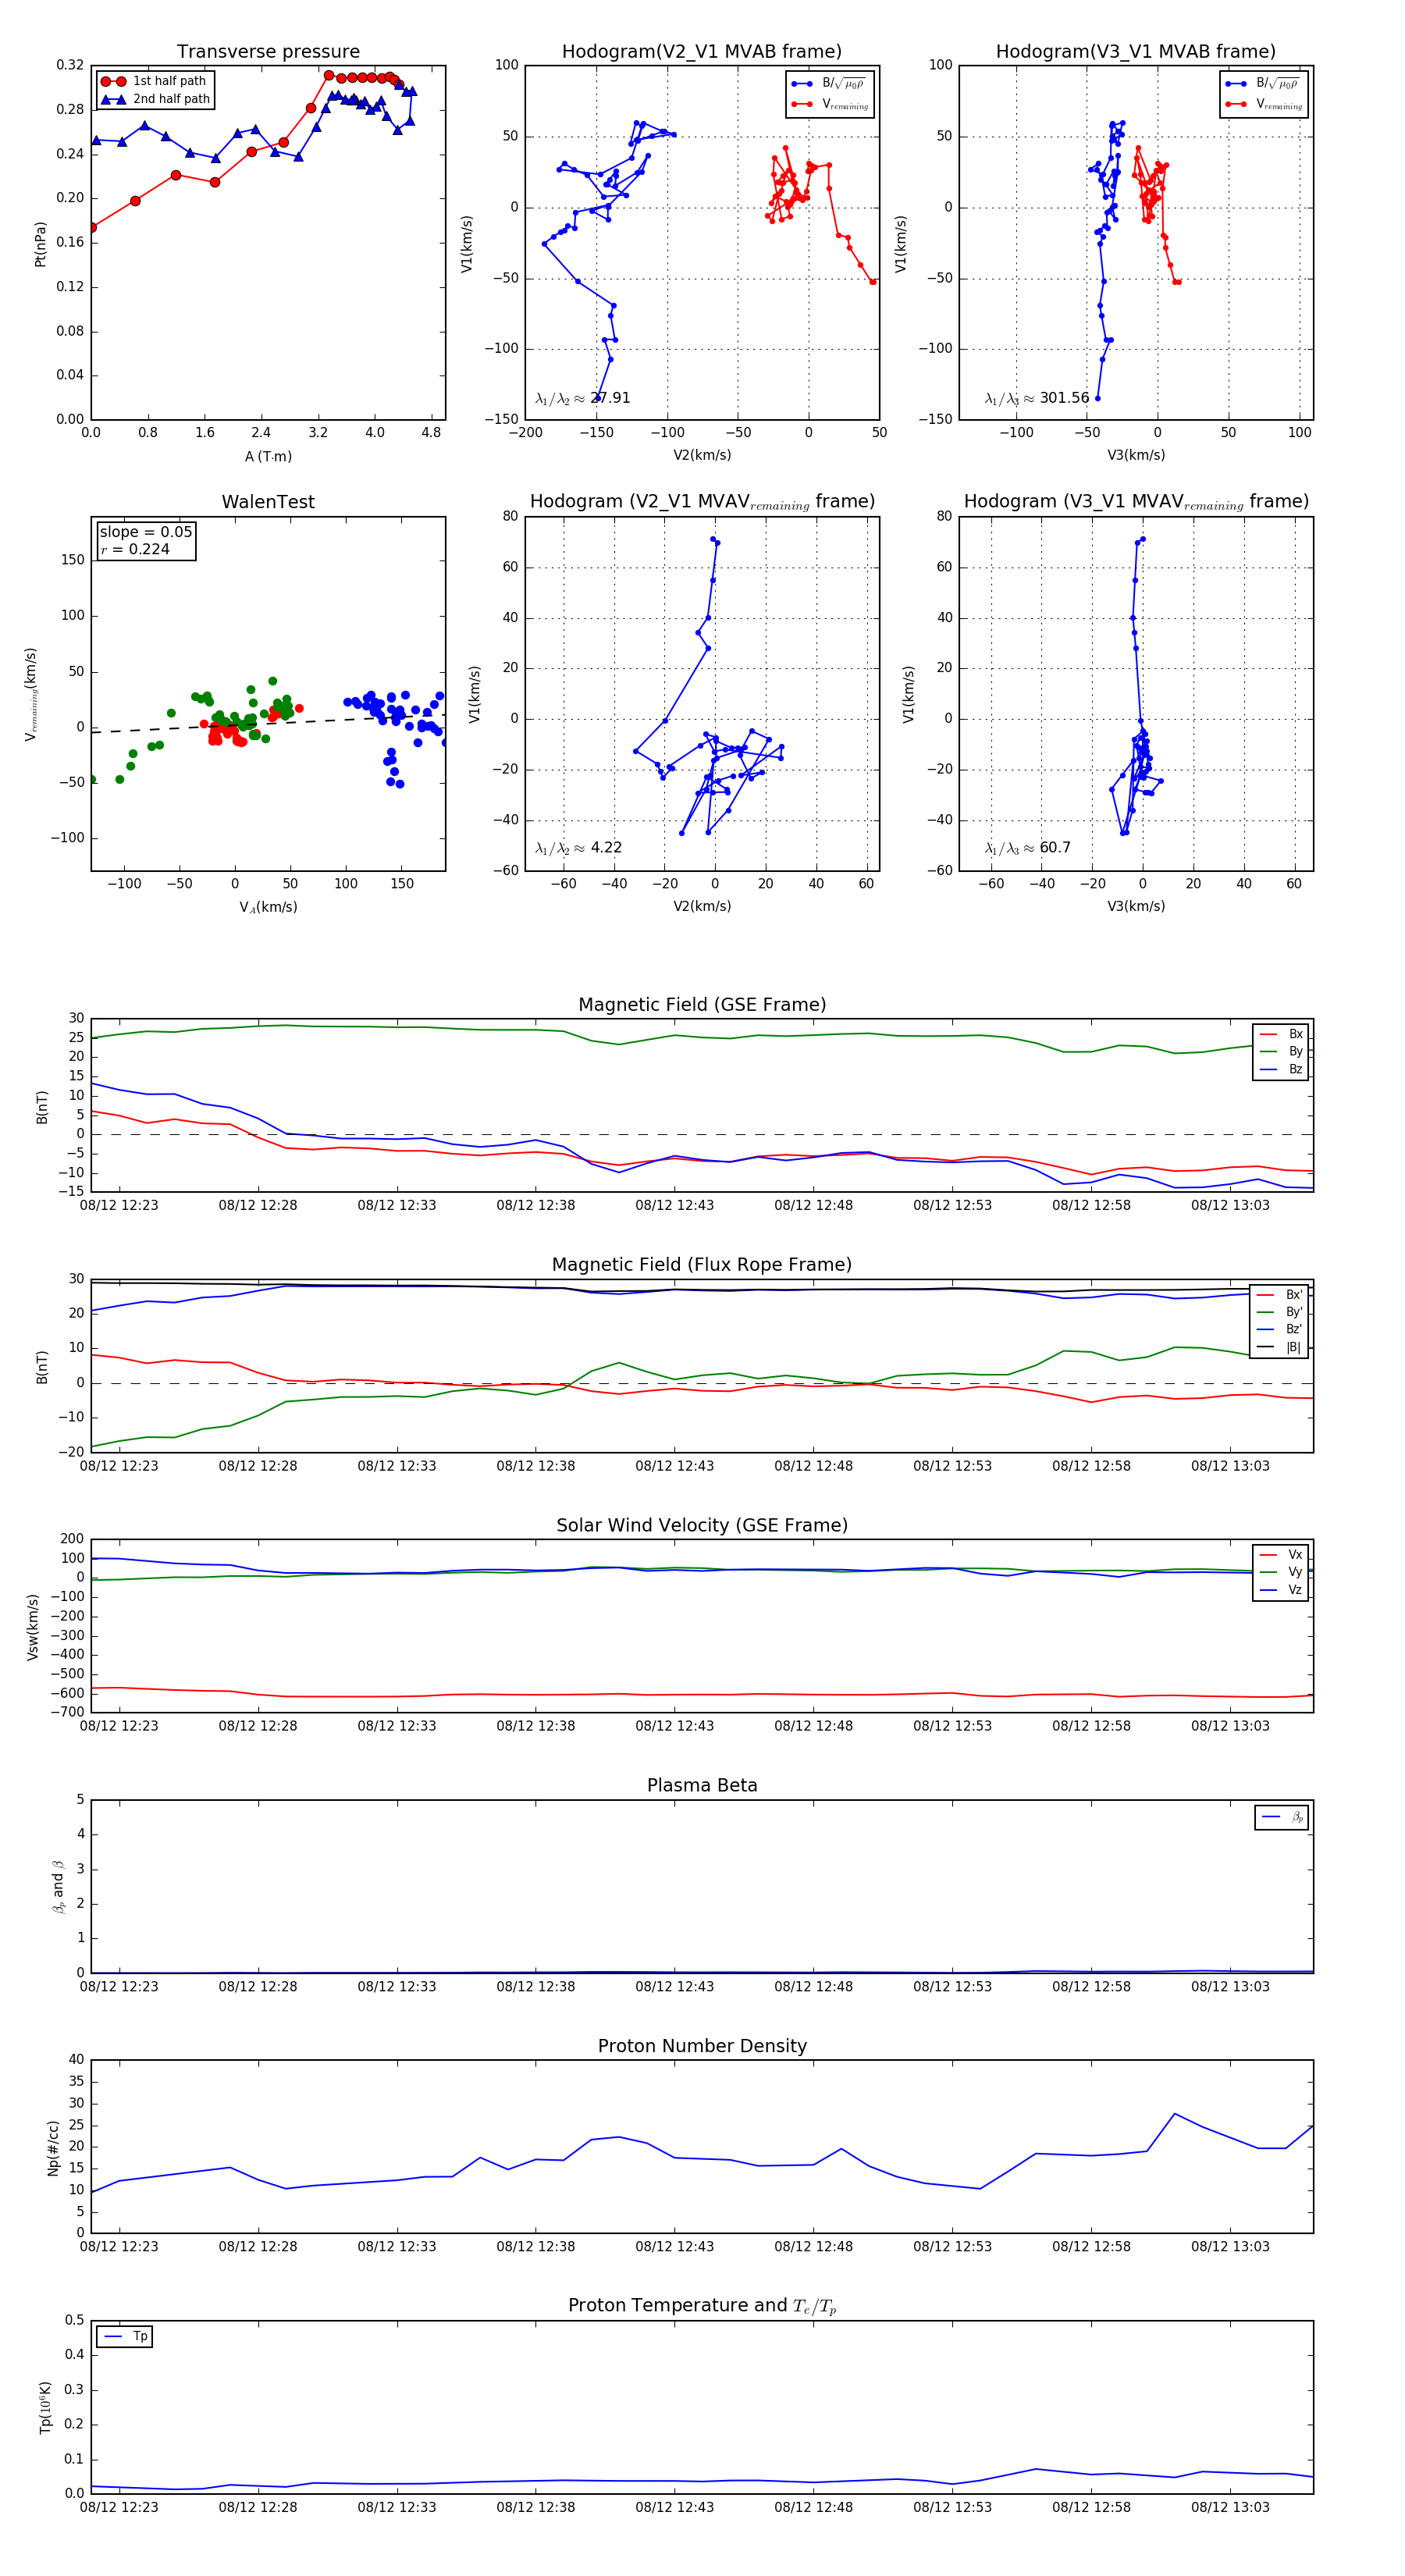Screen dimensions: 1405x2576
Task: Click the 'Hodogram(V3_V1 MVAB frame)' title
Action: point(1136,52)
